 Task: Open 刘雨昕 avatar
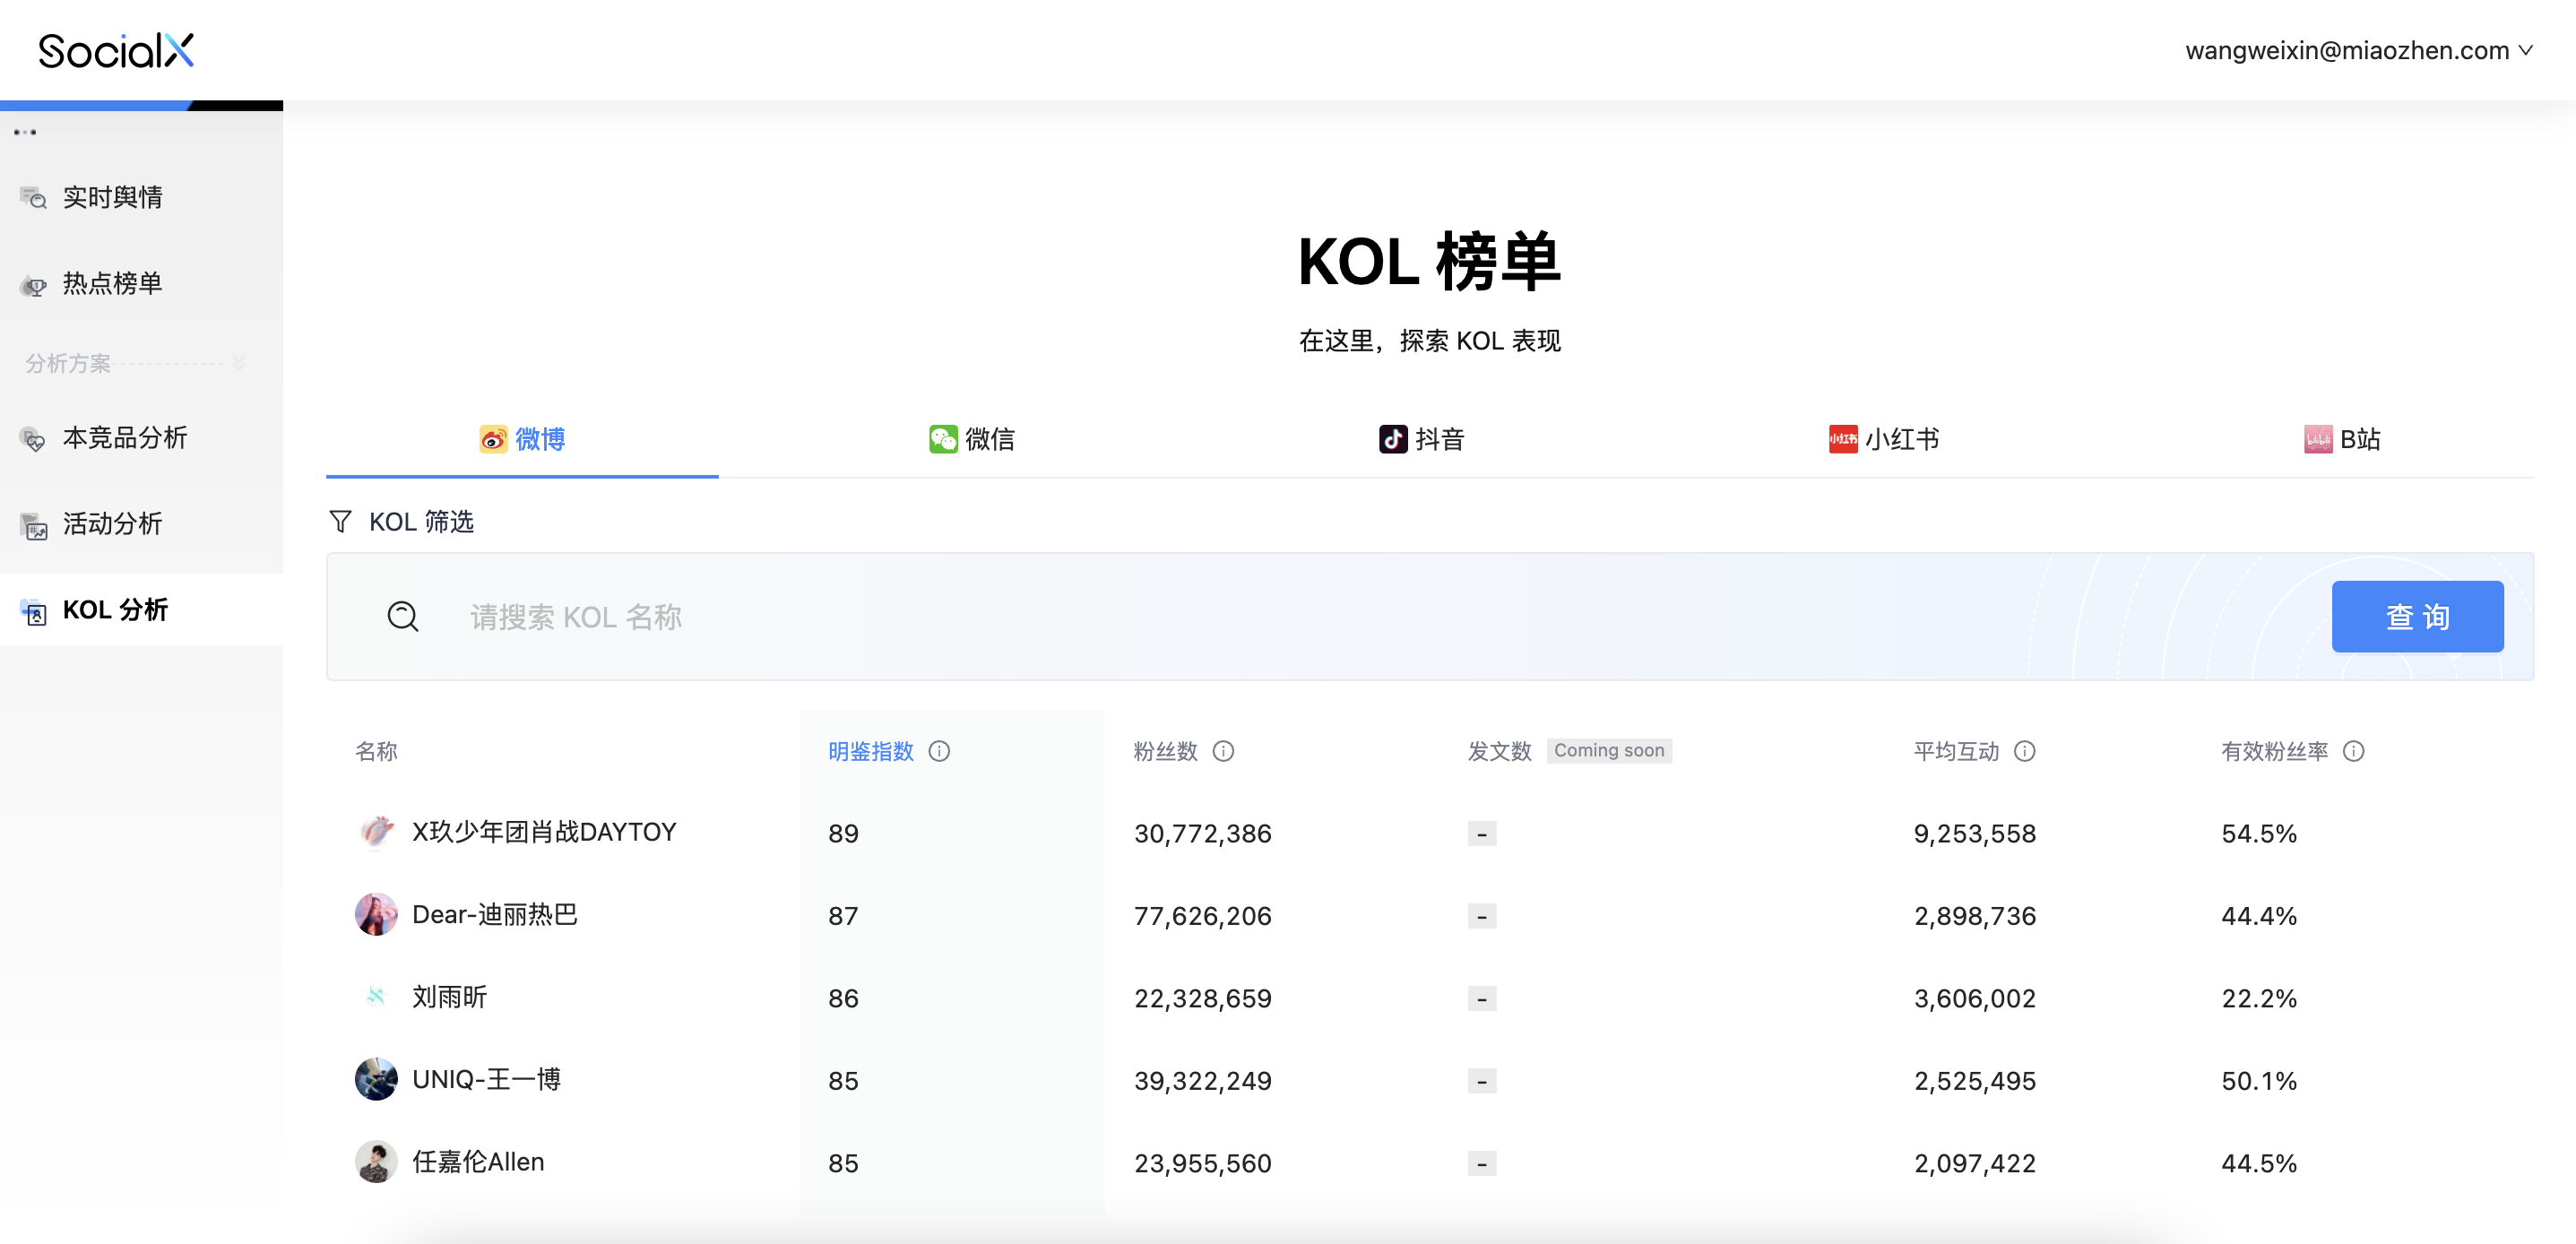point(376,997)
